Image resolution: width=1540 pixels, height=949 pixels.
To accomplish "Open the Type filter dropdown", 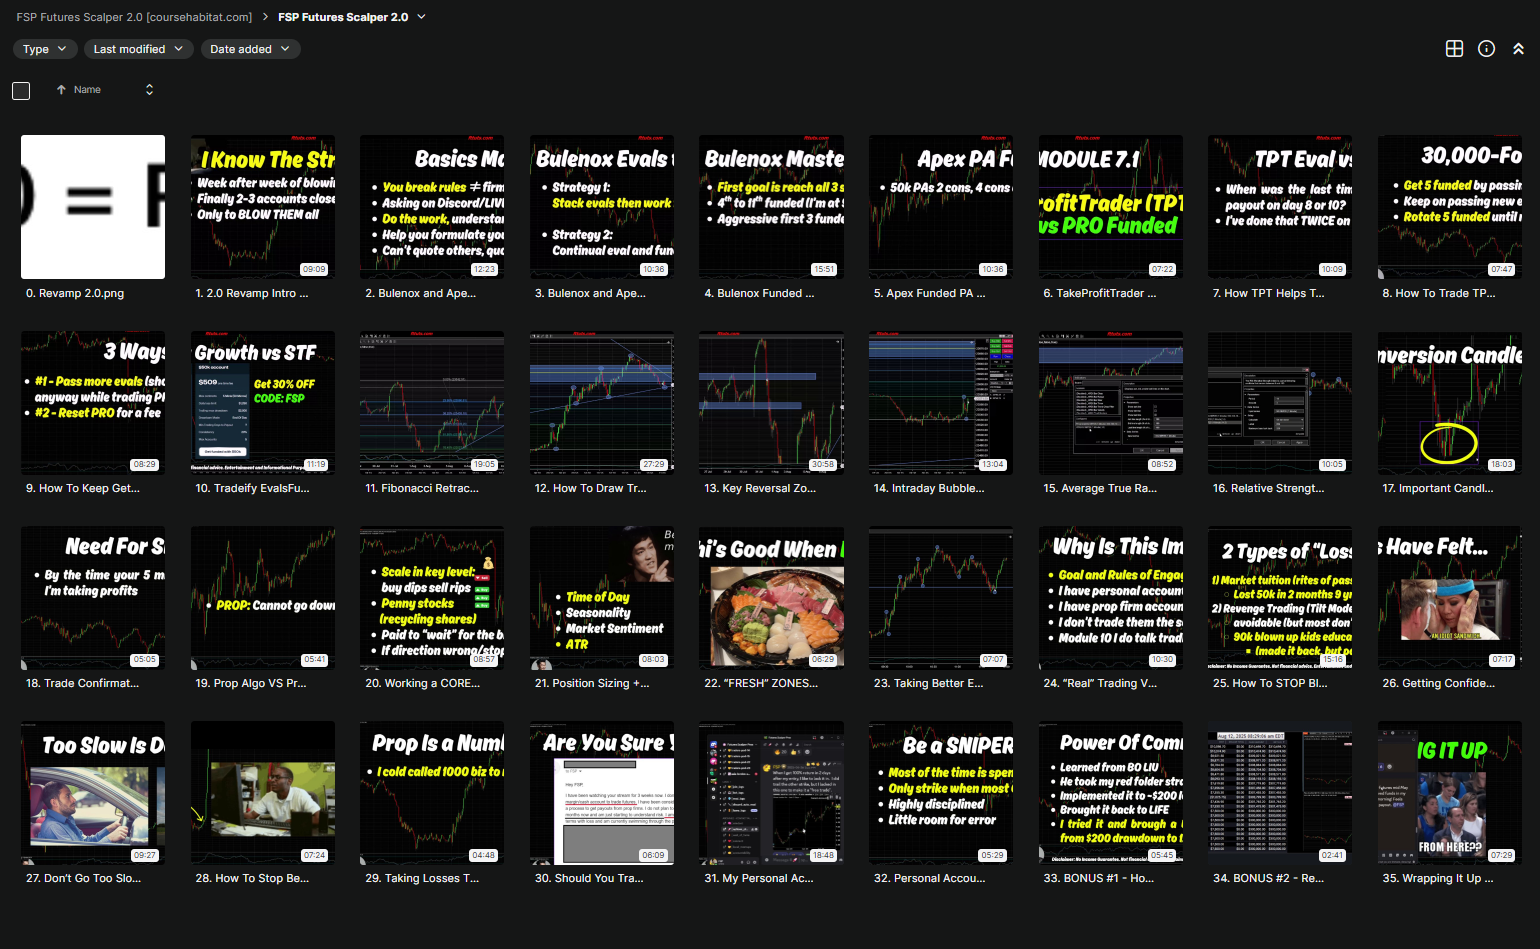I will pyautogui.click(x=45, y=49).
